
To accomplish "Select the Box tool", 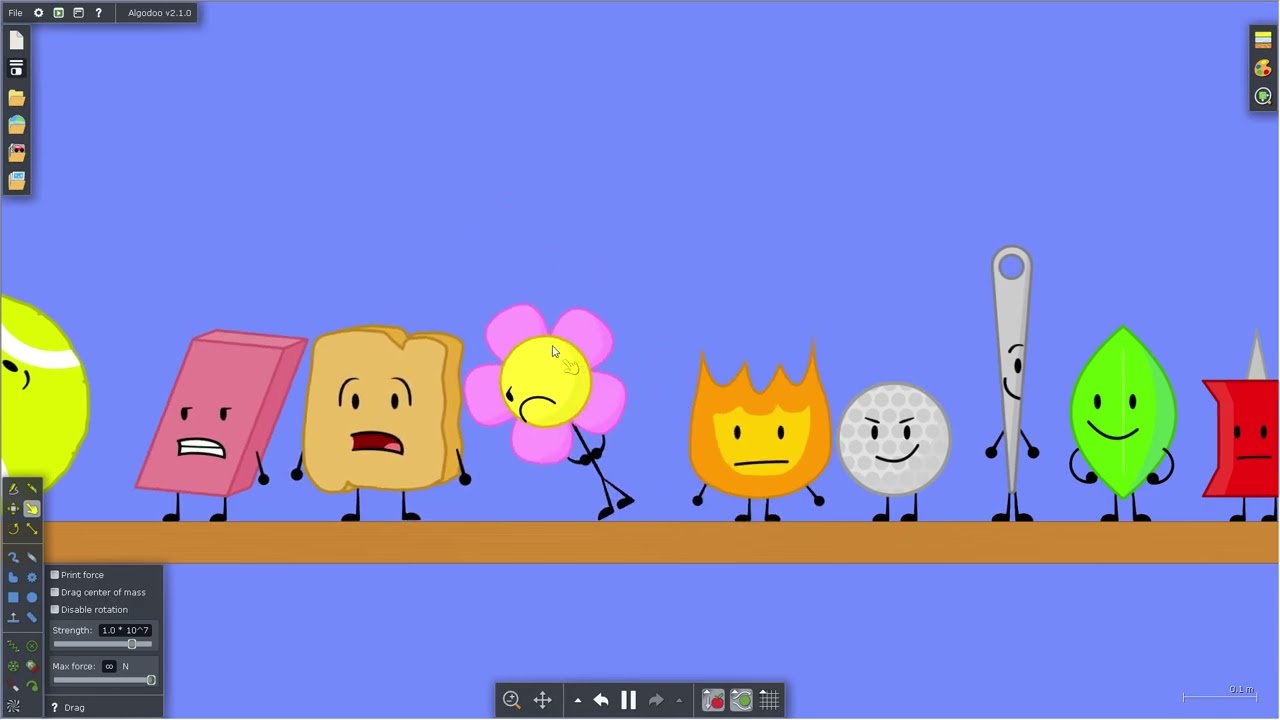I will [x=13, y=597].
